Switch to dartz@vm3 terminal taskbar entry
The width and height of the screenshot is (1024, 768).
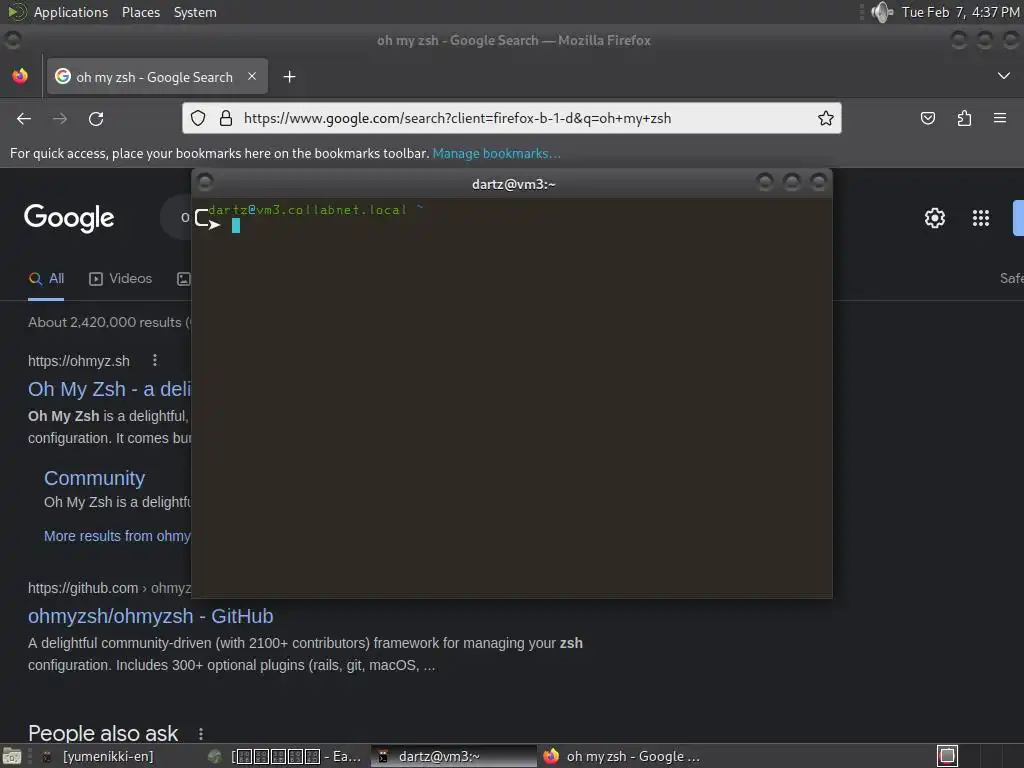pyautogui.click(x=454, y=756)
